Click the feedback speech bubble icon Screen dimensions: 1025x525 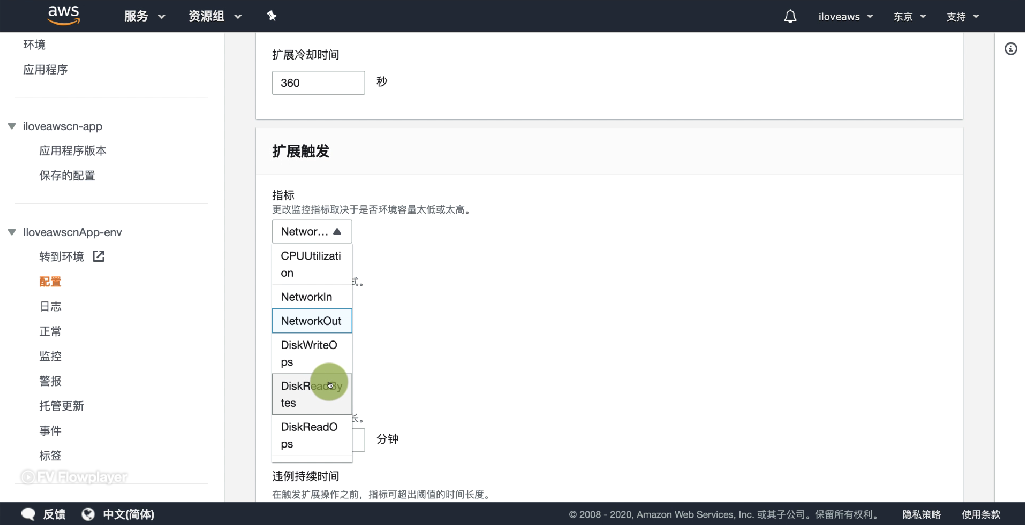tap(28, 514)
